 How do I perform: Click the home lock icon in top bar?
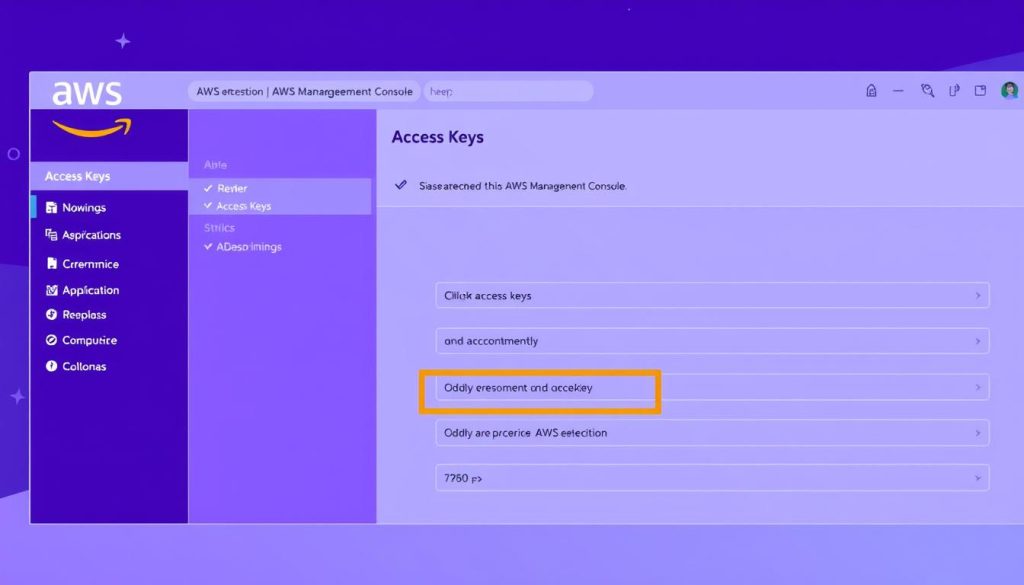pos(871,91)
